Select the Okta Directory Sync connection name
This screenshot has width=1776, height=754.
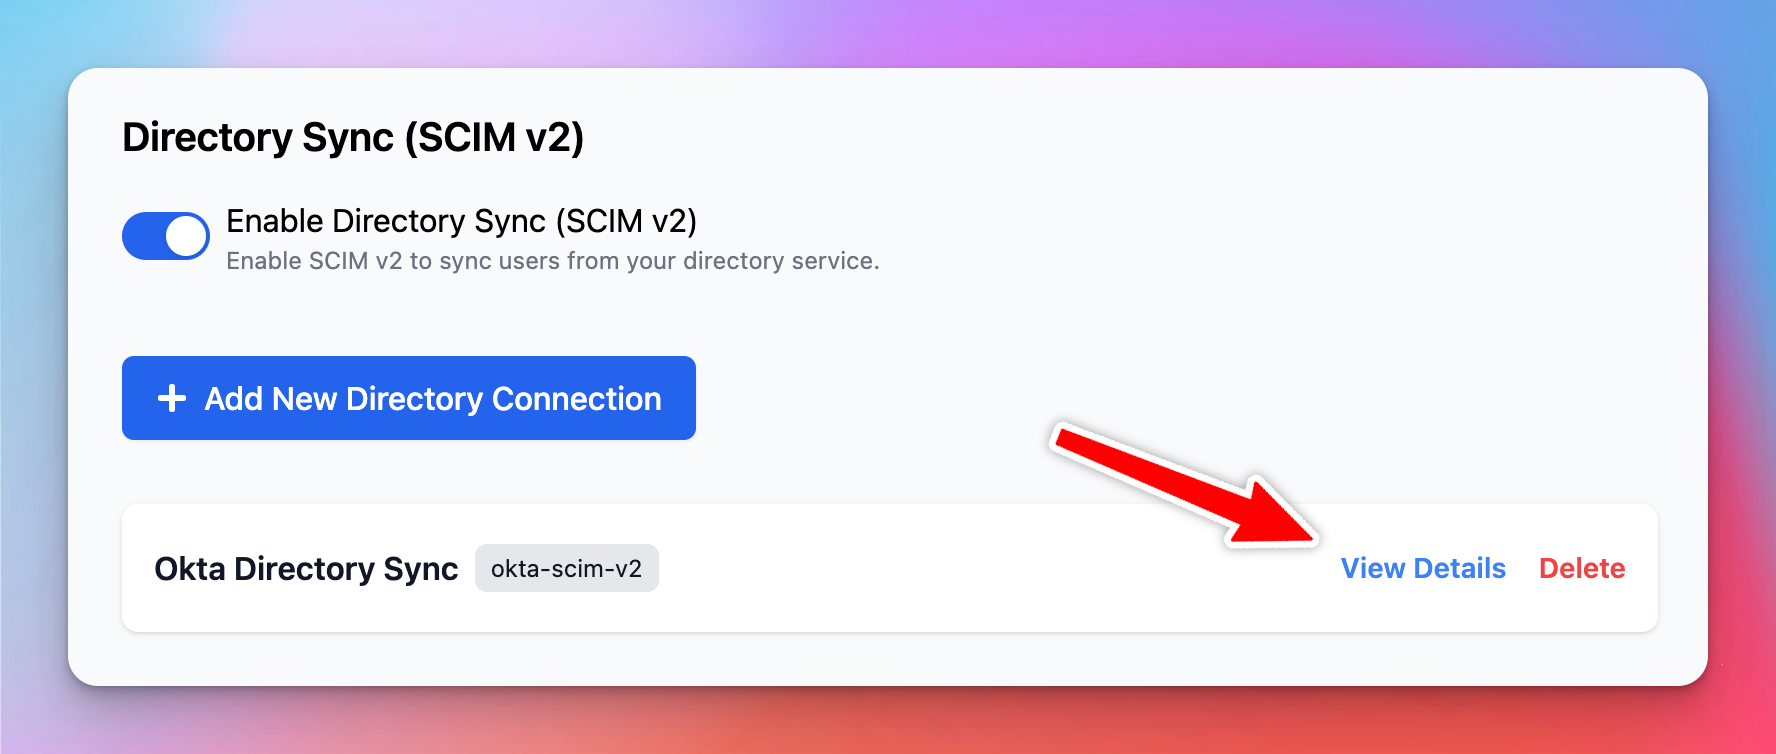[x=306, y=569]
